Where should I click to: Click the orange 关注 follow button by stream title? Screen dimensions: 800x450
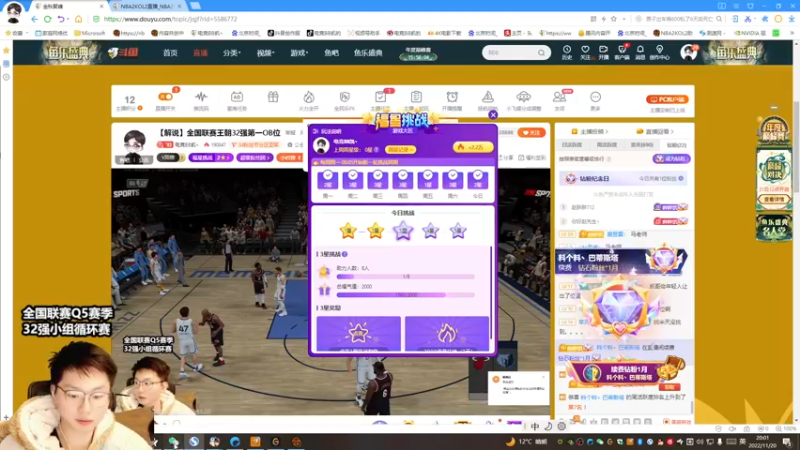pyautogui.click(x=531, y=133)
